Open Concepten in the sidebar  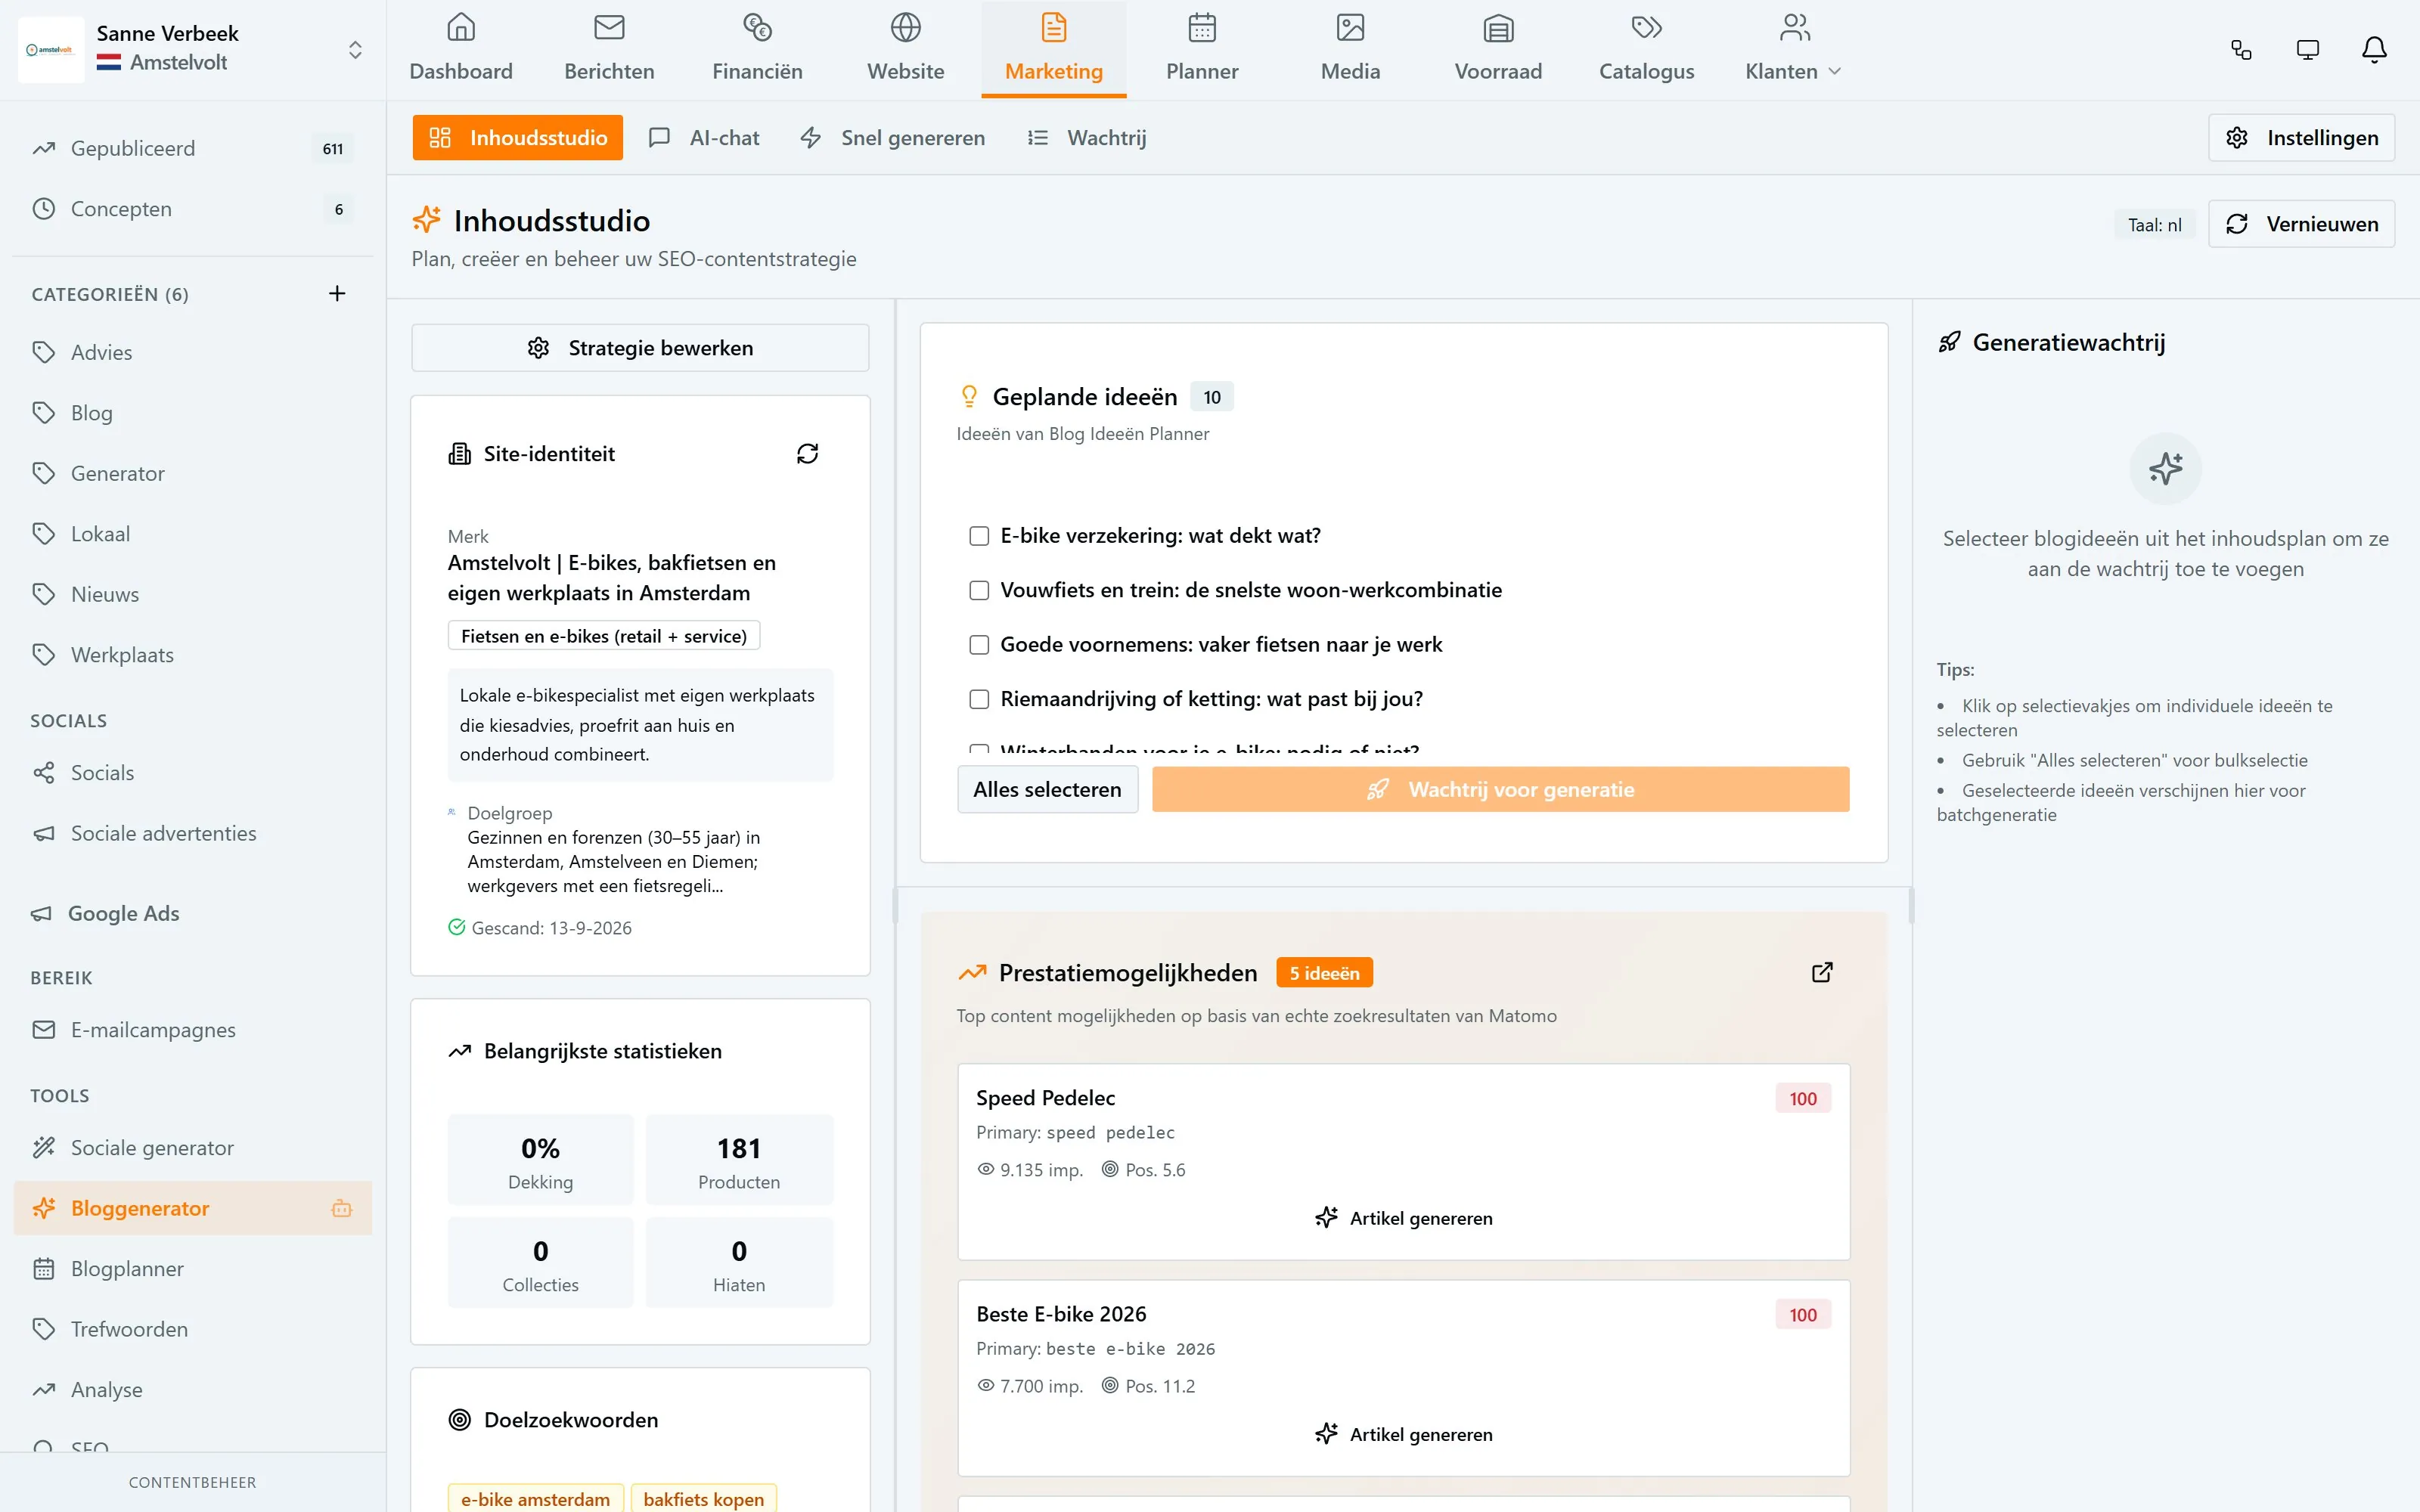click(x=192, y=209)
